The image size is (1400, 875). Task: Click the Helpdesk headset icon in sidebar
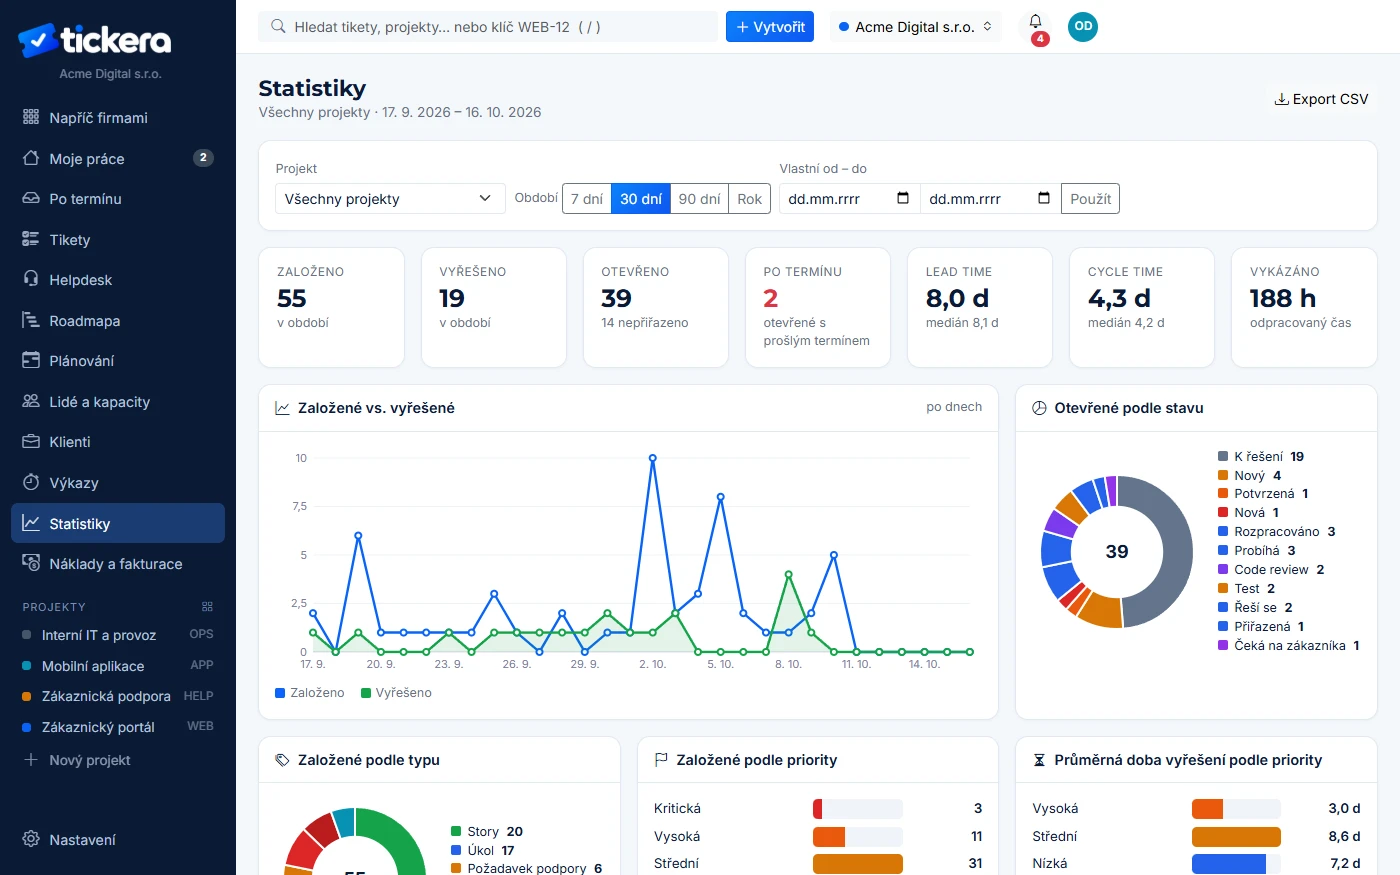pyautogui.click(x=31, y=279)
